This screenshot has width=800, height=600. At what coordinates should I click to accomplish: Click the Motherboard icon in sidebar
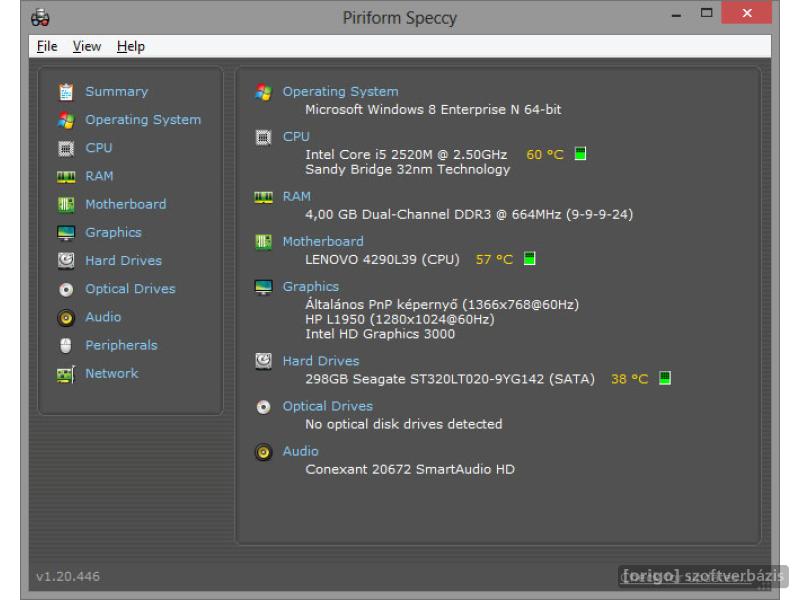point(66,205)
